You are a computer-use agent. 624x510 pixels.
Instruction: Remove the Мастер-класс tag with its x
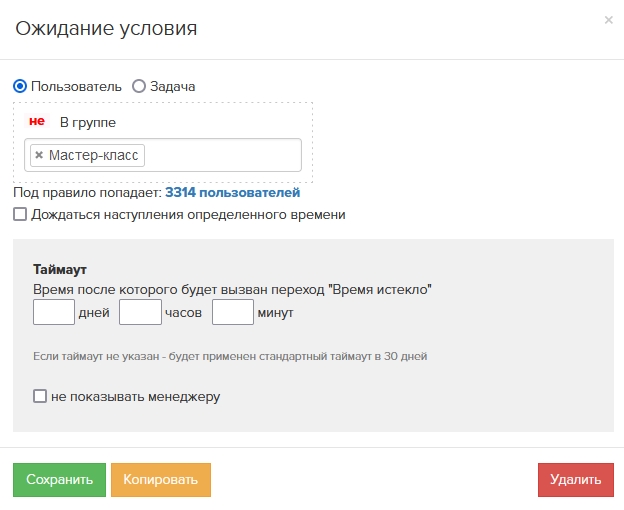tap(39, 155)
